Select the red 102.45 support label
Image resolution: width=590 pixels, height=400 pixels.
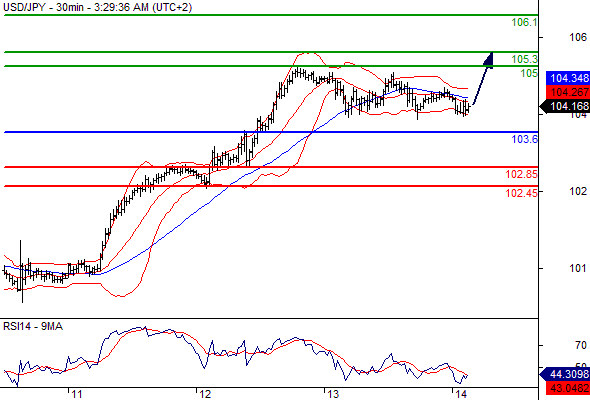522,193
